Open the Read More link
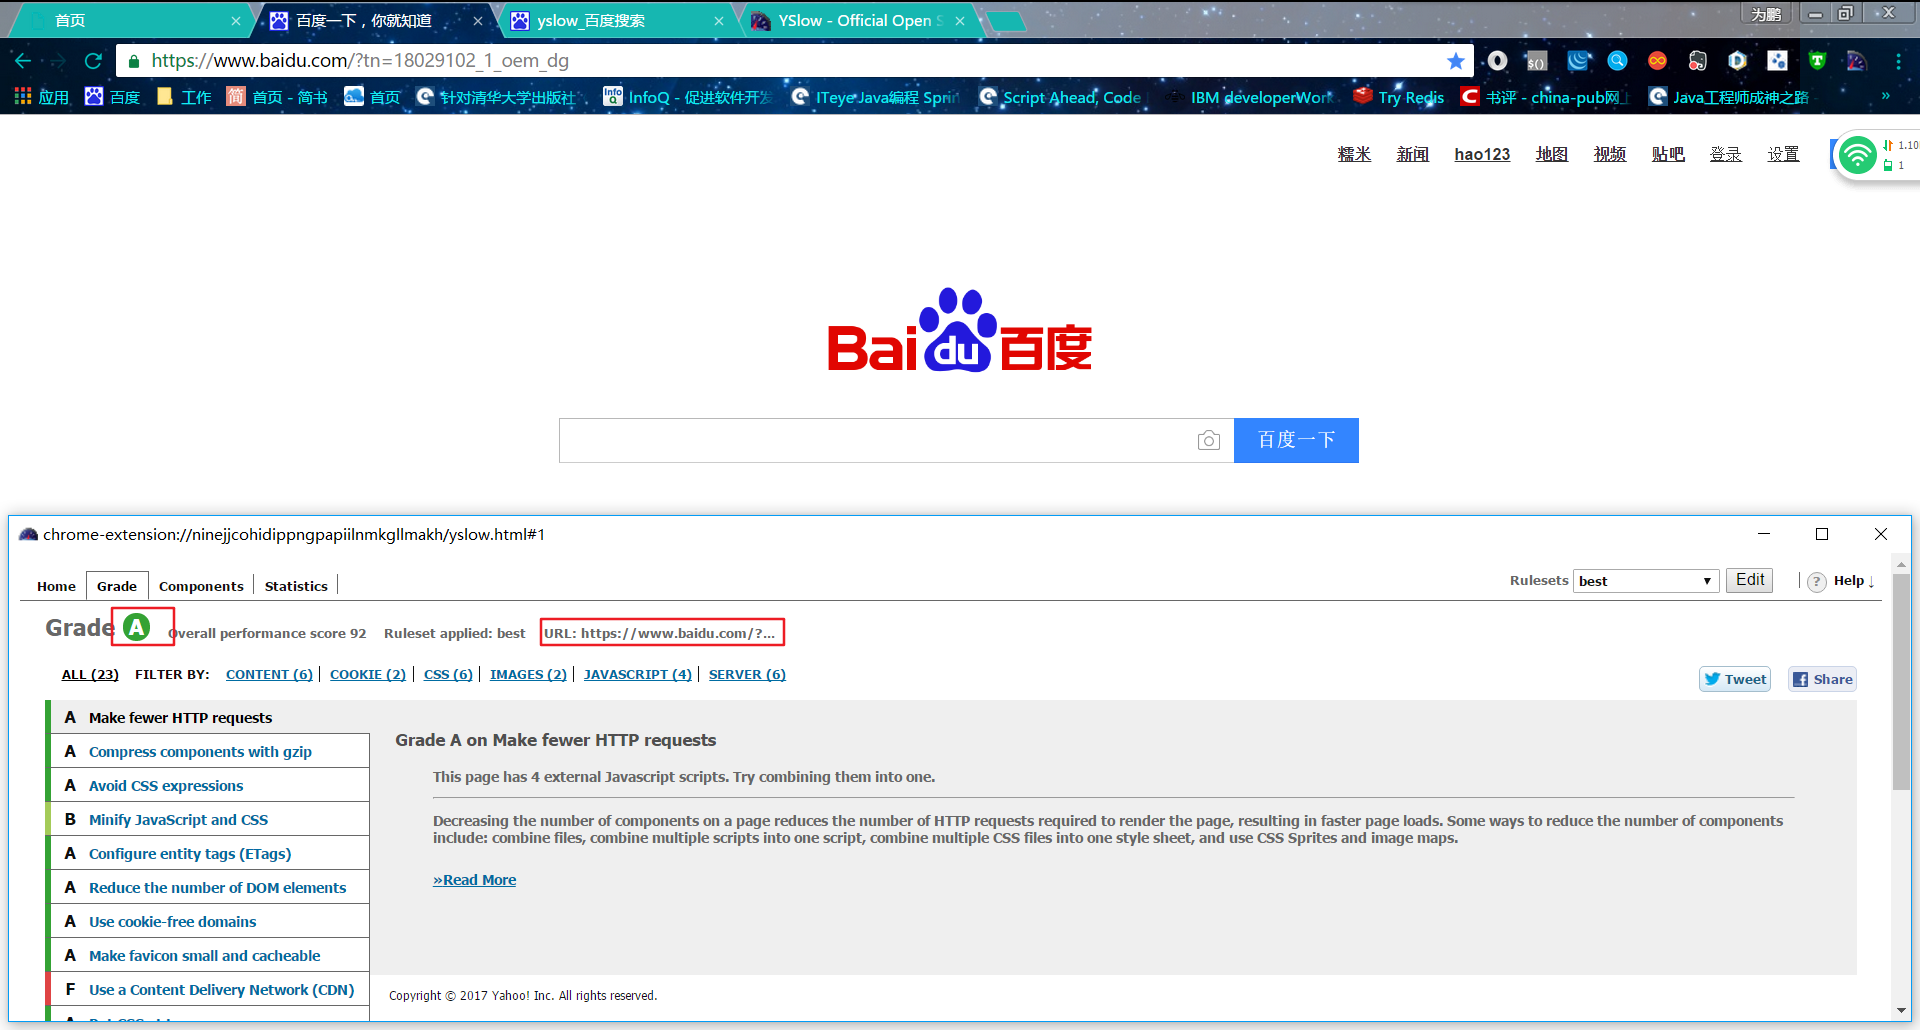This screenshot has height=1030, width=1920. pos(474,880)
